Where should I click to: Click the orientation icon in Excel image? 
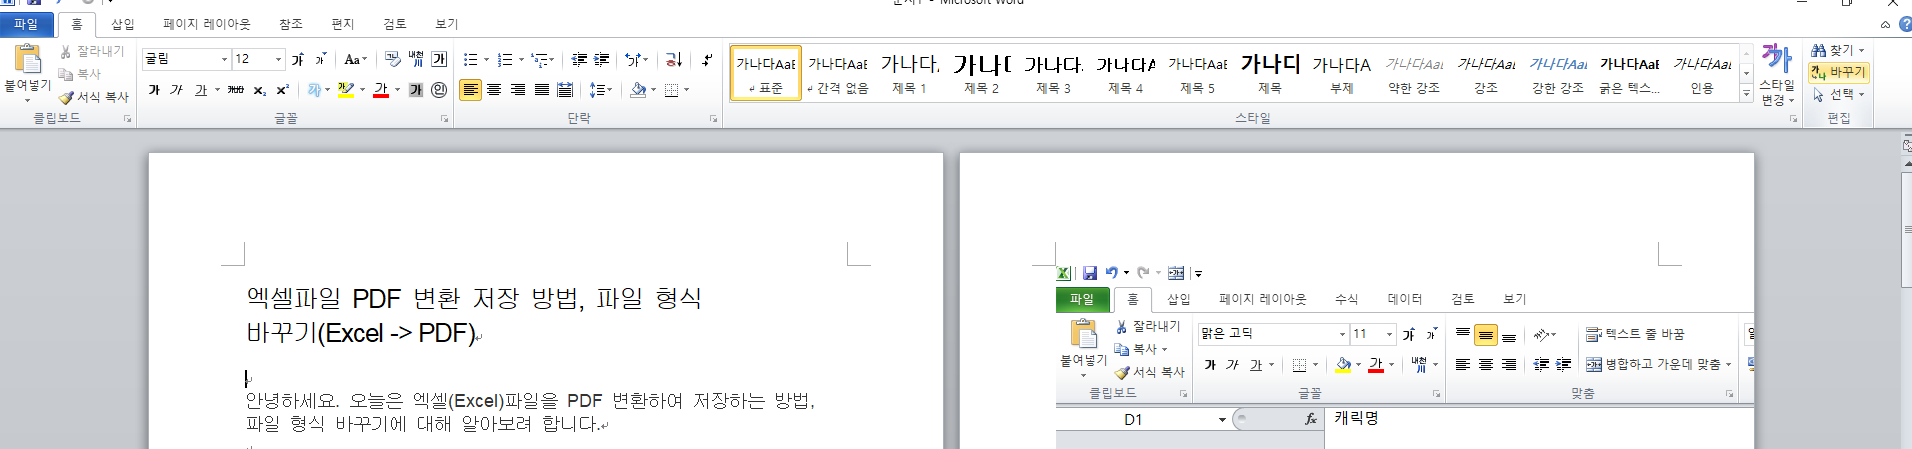pos(1541,335)
